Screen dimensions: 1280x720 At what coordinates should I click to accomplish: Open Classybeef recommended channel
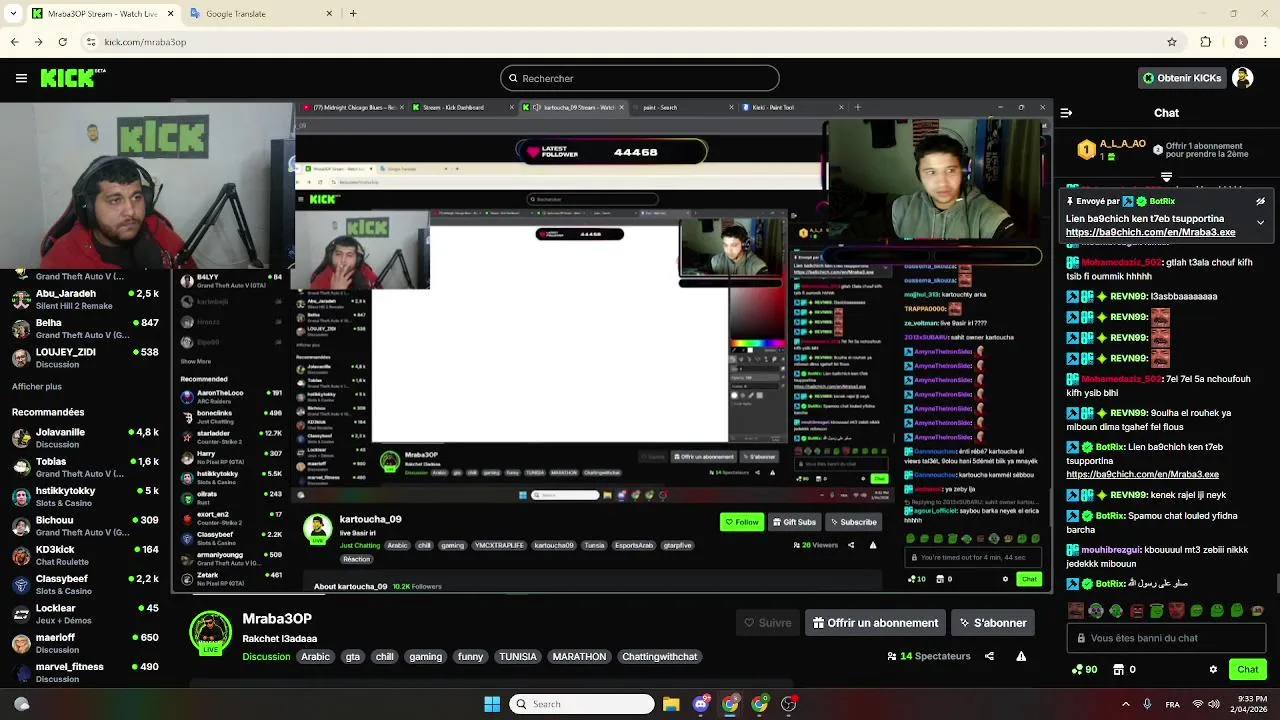click(84, 584)
